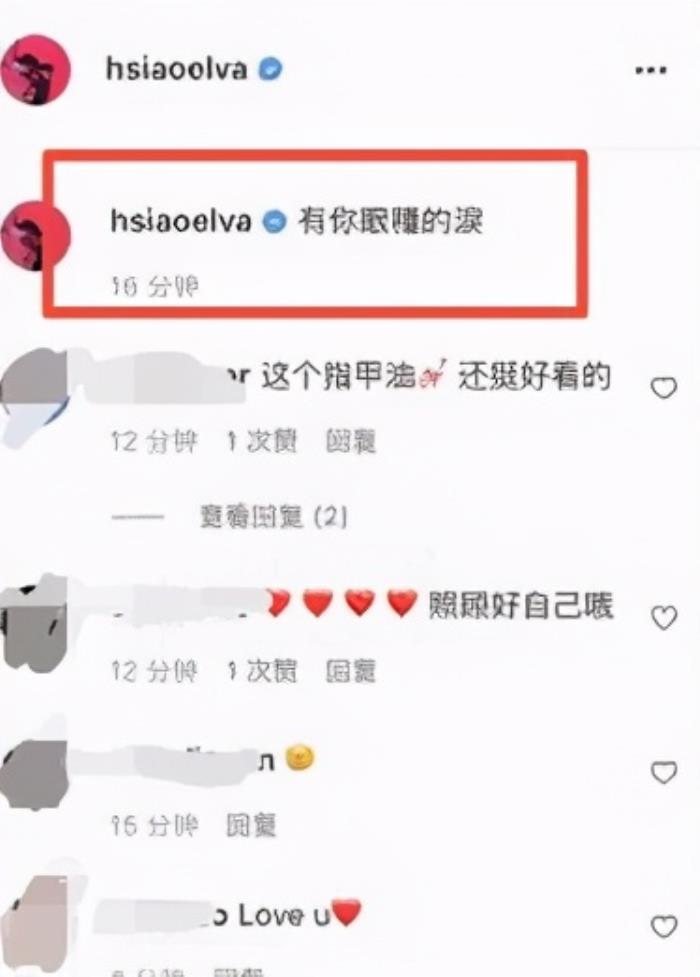Viewport: 700px width, 977px height.
Task: Reply to the smiley emoji comment
Action: (251, 826)
